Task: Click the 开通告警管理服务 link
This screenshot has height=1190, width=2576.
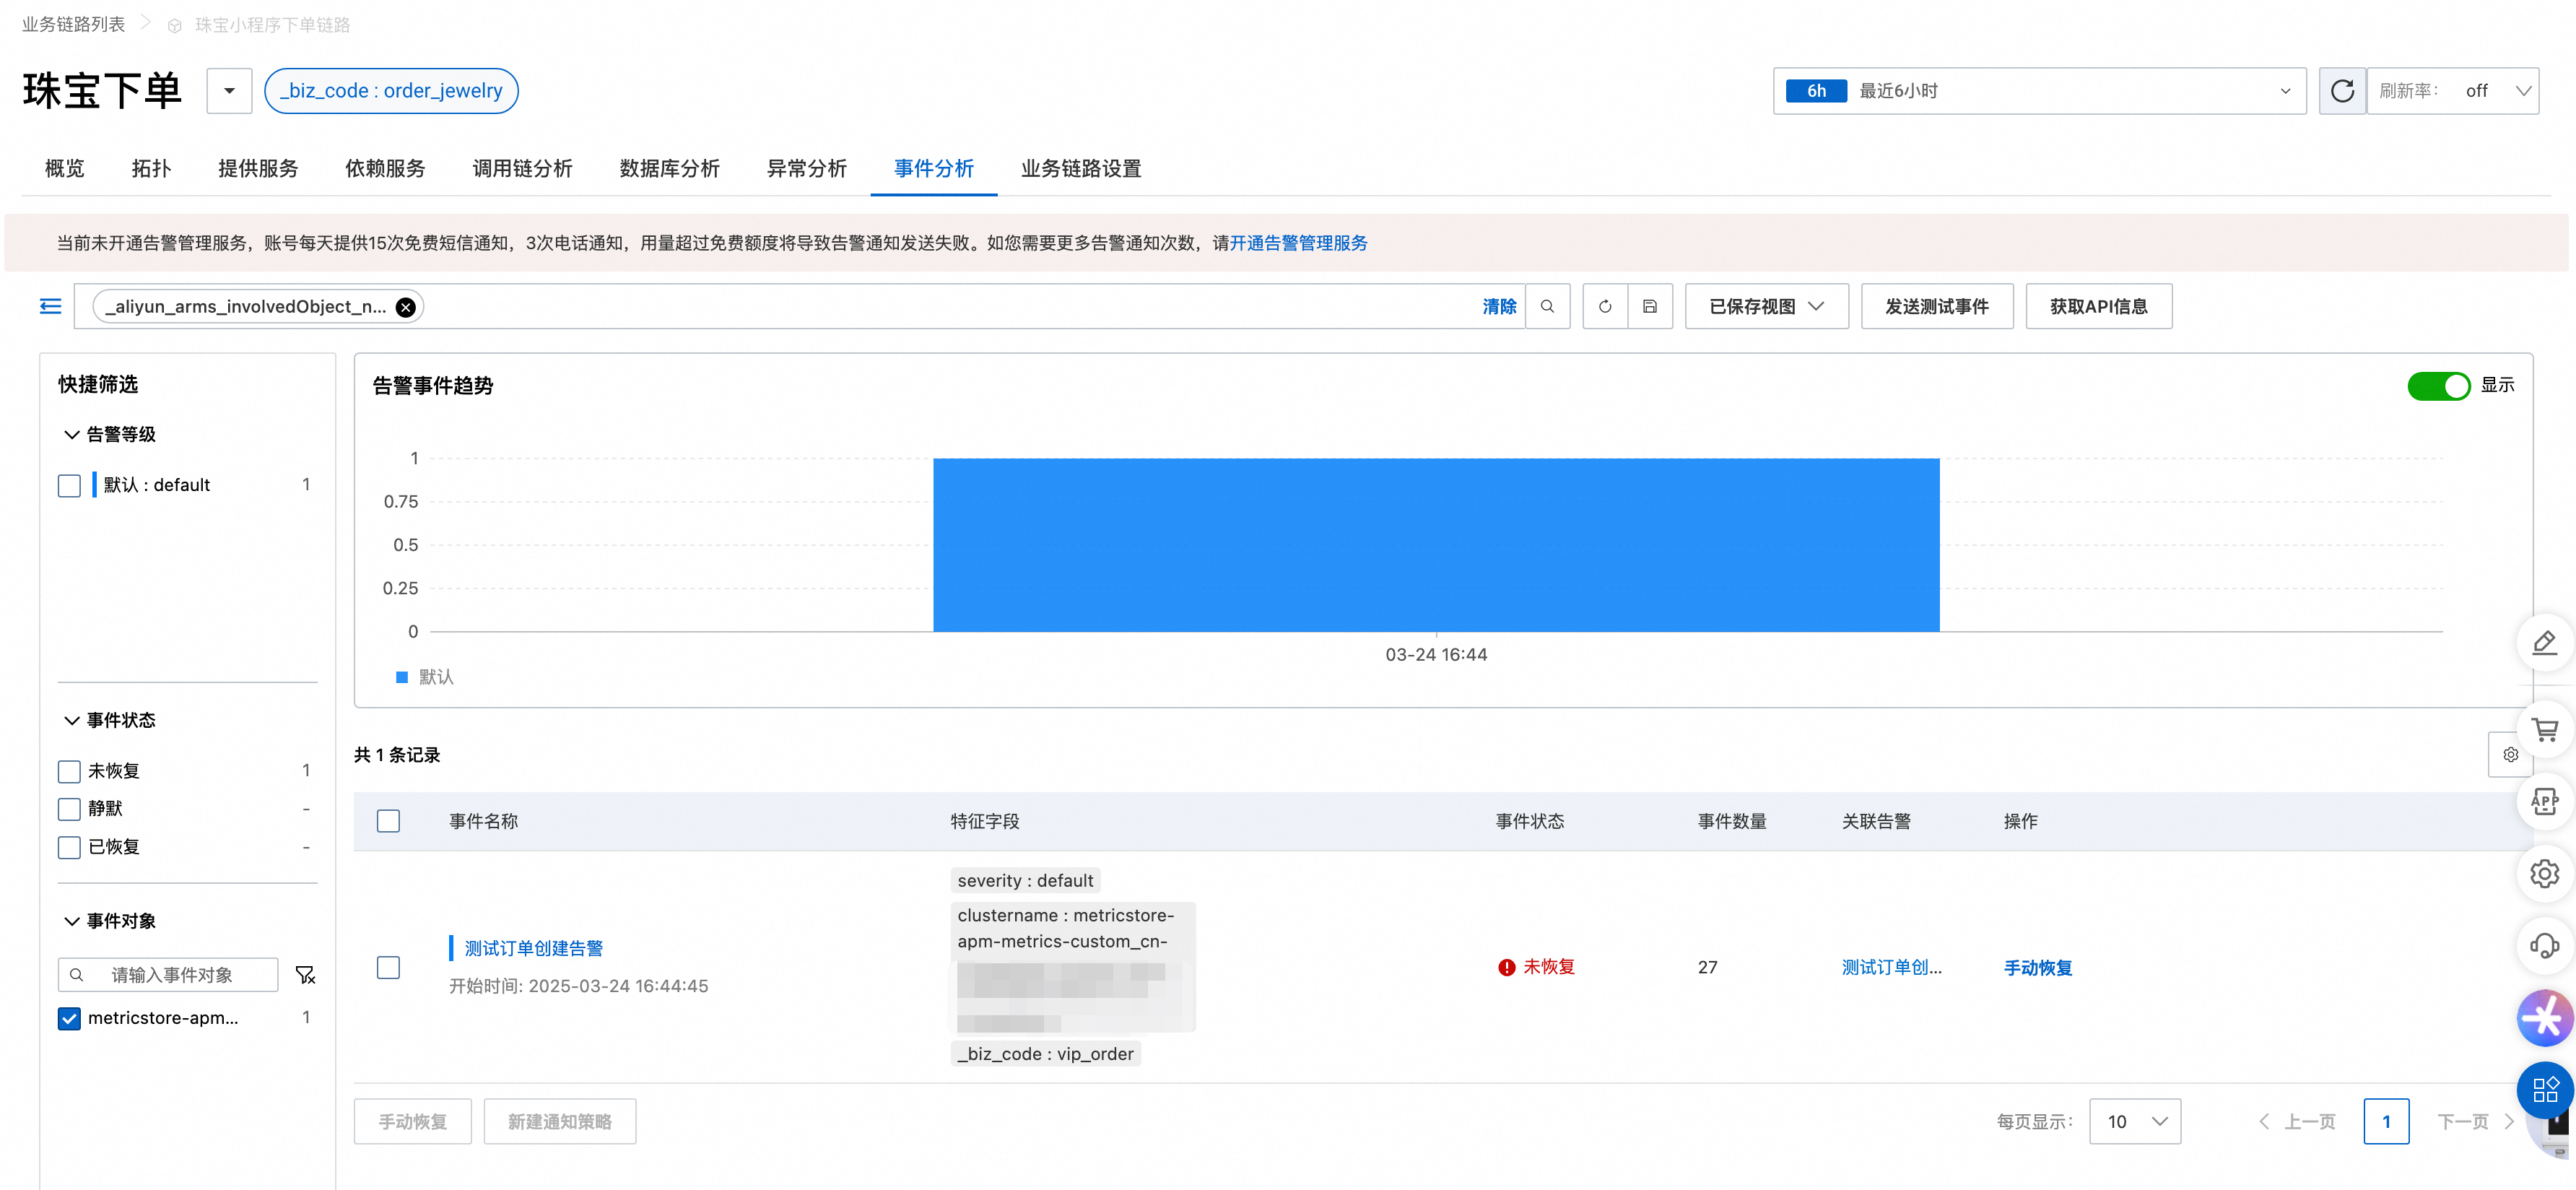Action: click(1298, 243)
